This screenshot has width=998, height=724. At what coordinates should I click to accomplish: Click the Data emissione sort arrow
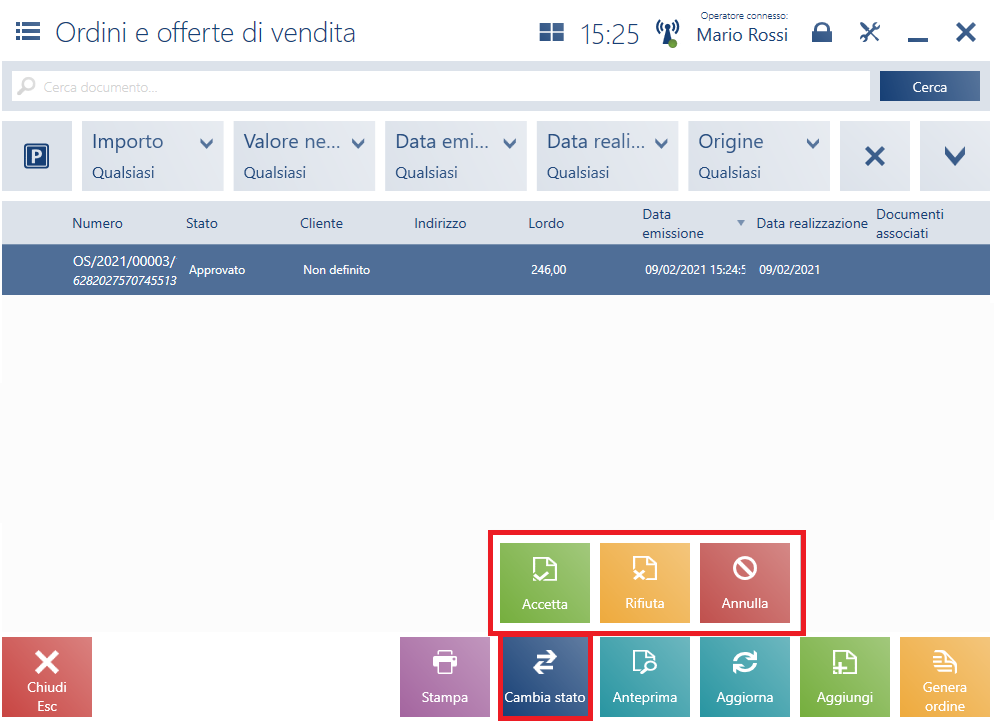point(741,223)
